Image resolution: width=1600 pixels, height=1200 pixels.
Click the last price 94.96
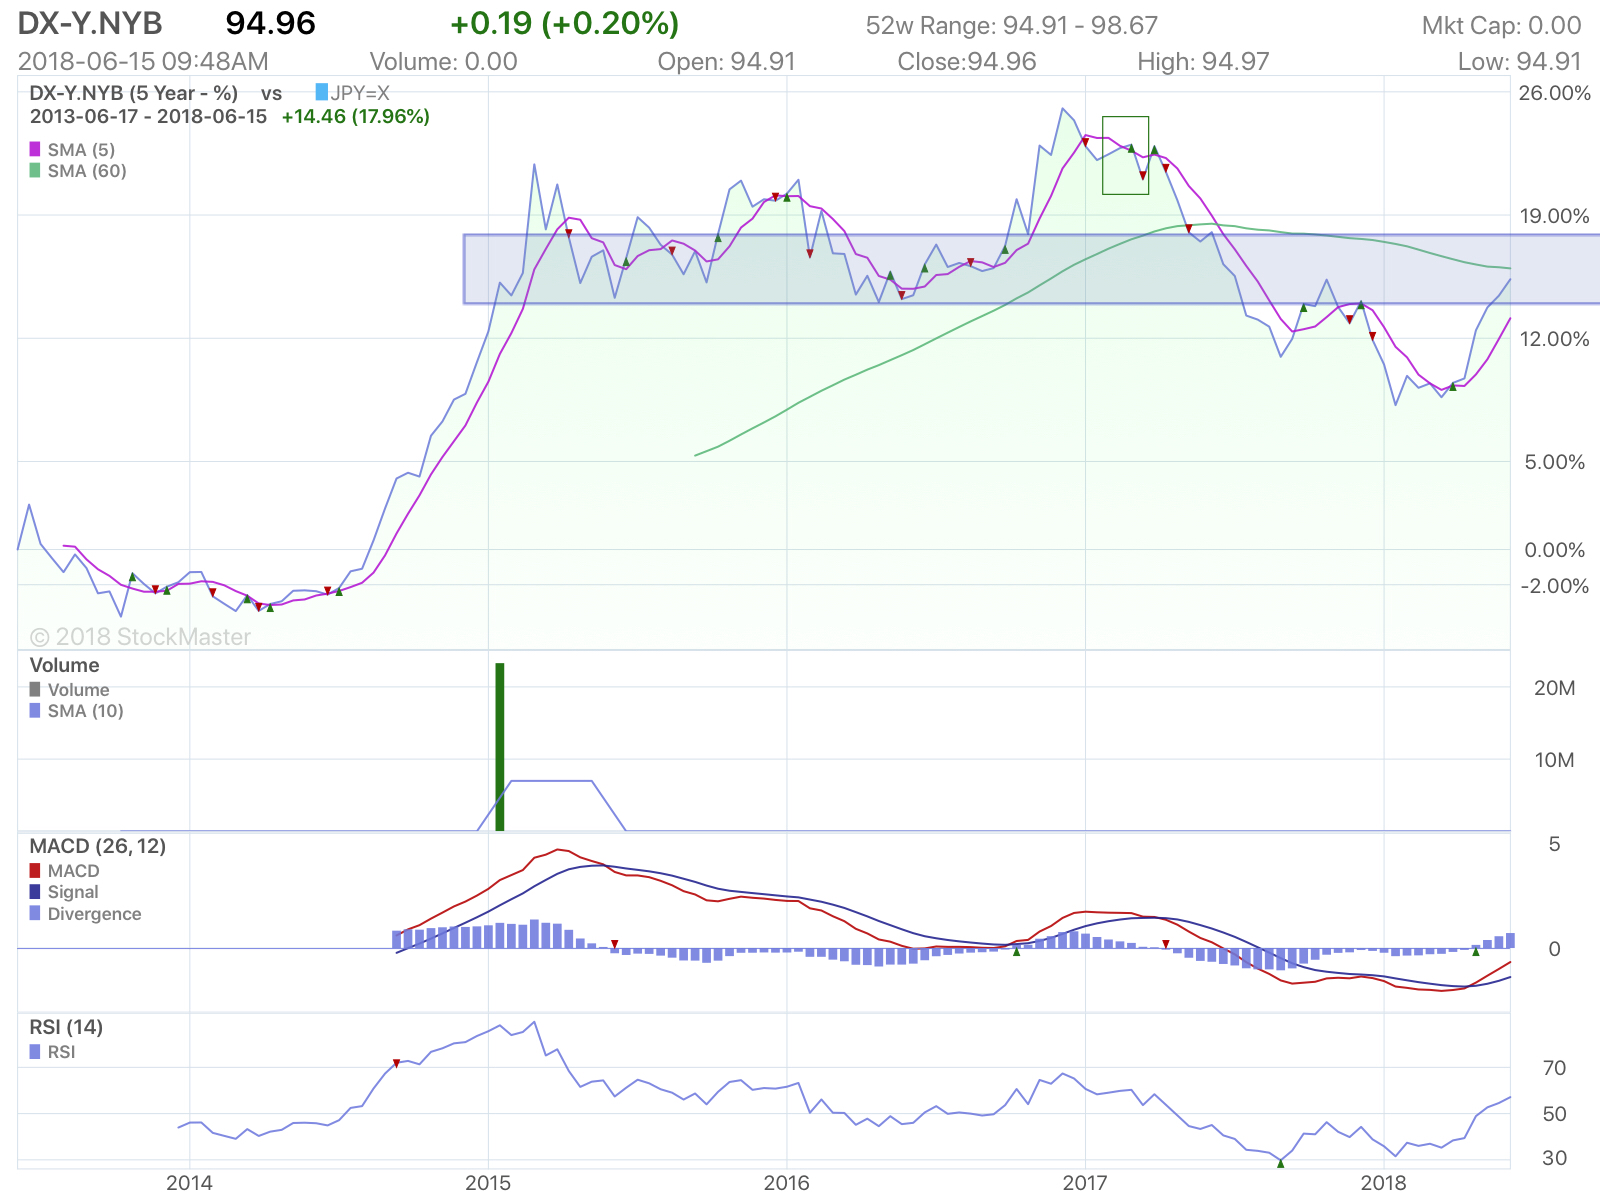(270, 23)
